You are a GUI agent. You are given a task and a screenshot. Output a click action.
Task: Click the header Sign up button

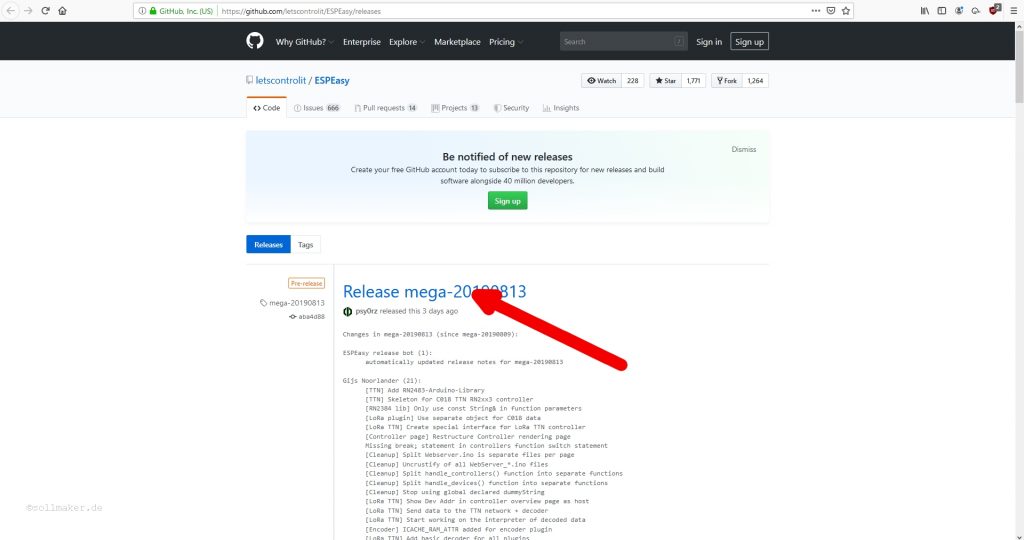tap(749, 42)
